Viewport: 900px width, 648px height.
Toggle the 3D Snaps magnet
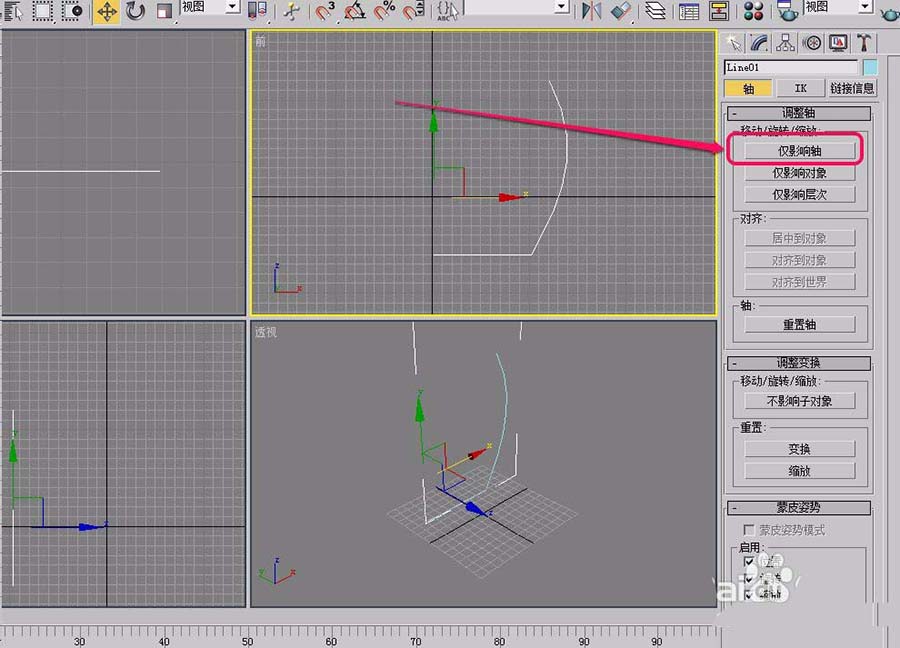(325, 10)
